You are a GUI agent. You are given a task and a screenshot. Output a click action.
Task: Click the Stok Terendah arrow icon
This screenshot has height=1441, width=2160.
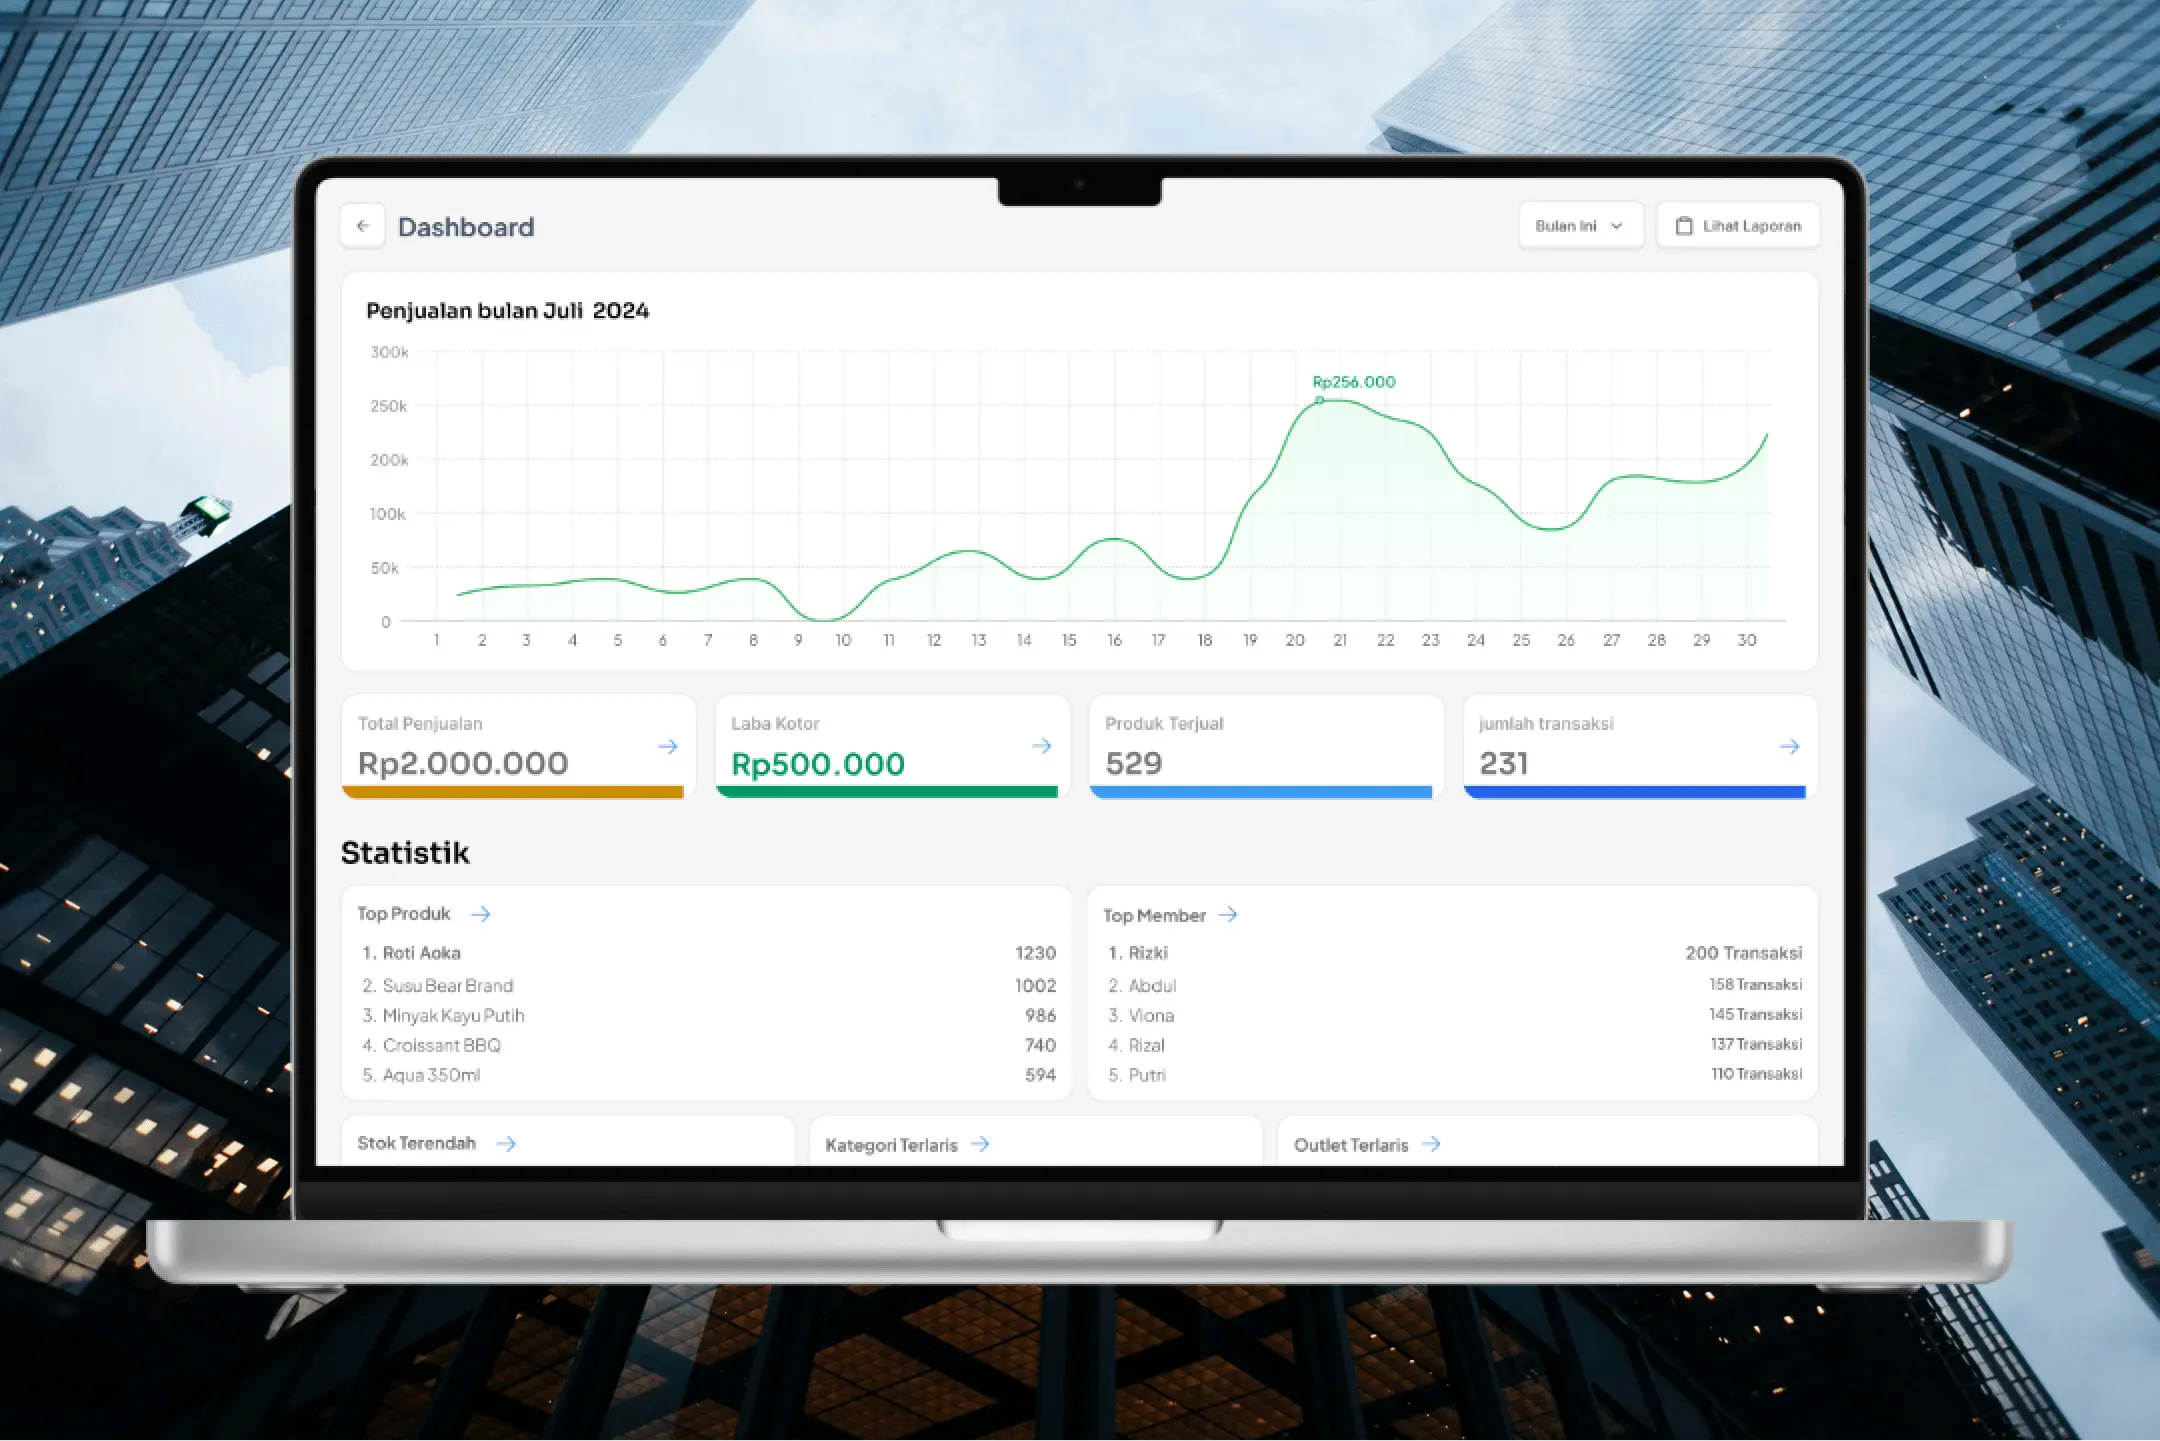tap(506, 1143)
